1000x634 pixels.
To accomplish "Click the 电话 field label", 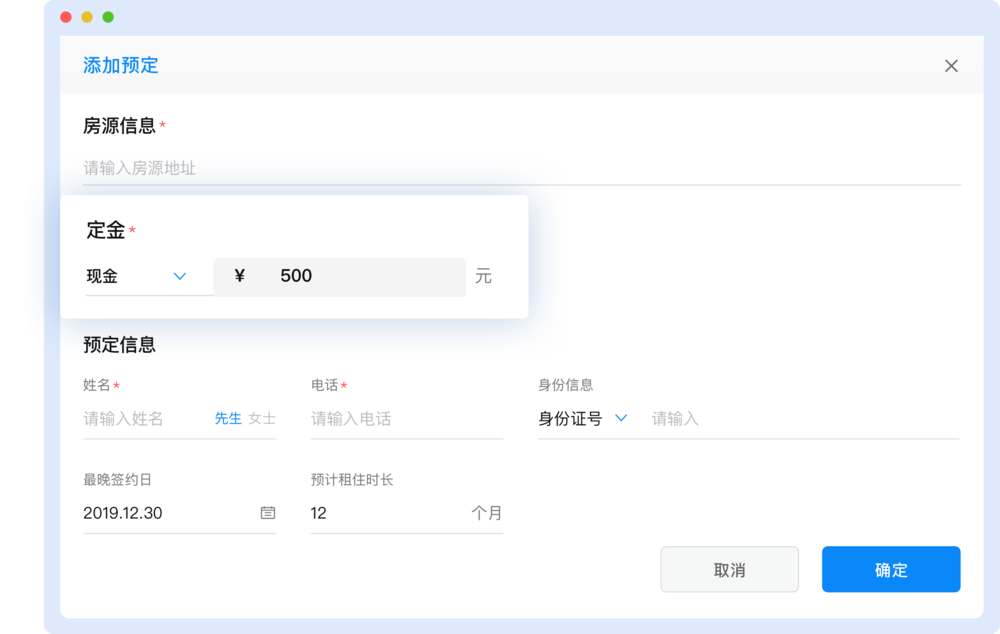I will 325,385.
